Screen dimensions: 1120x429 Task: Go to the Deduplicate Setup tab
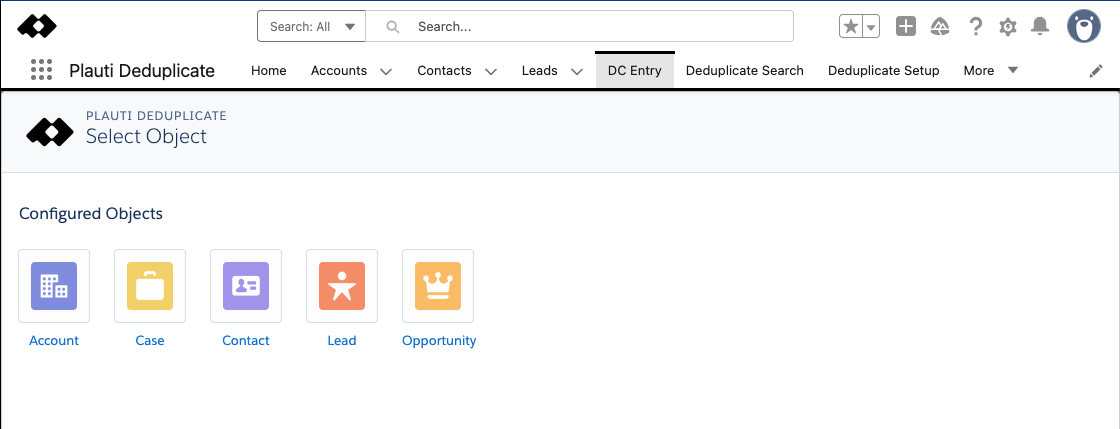point(884,71)
